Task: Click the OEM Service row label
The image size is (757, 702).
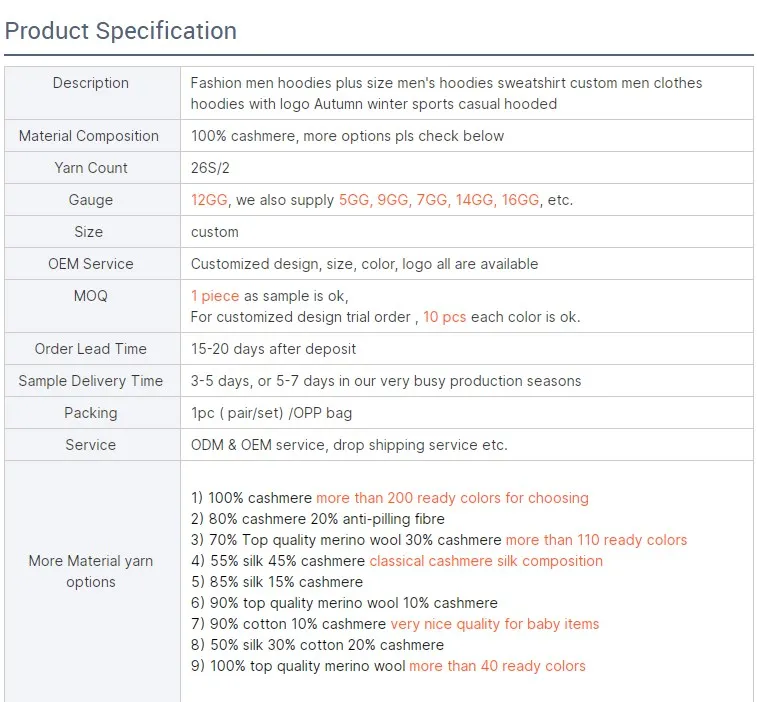Action: (x=90, y=264)
